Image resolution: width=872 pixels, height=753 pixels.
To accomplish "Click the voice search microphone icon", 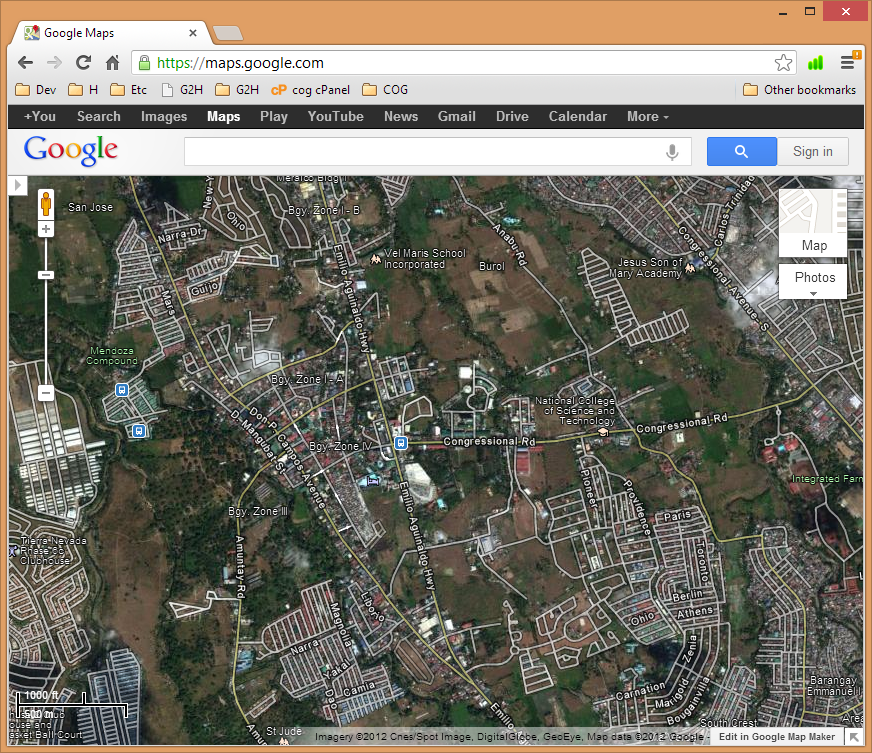I will (x=673, y=152).
